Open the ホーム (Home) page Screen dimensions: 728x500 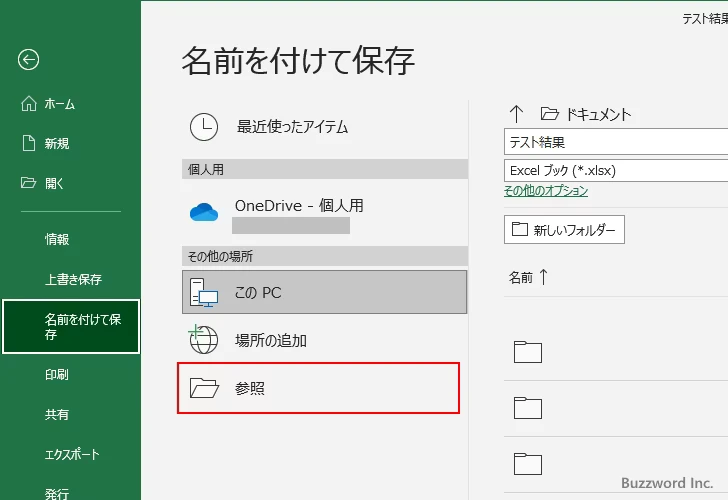coord(59,104)
